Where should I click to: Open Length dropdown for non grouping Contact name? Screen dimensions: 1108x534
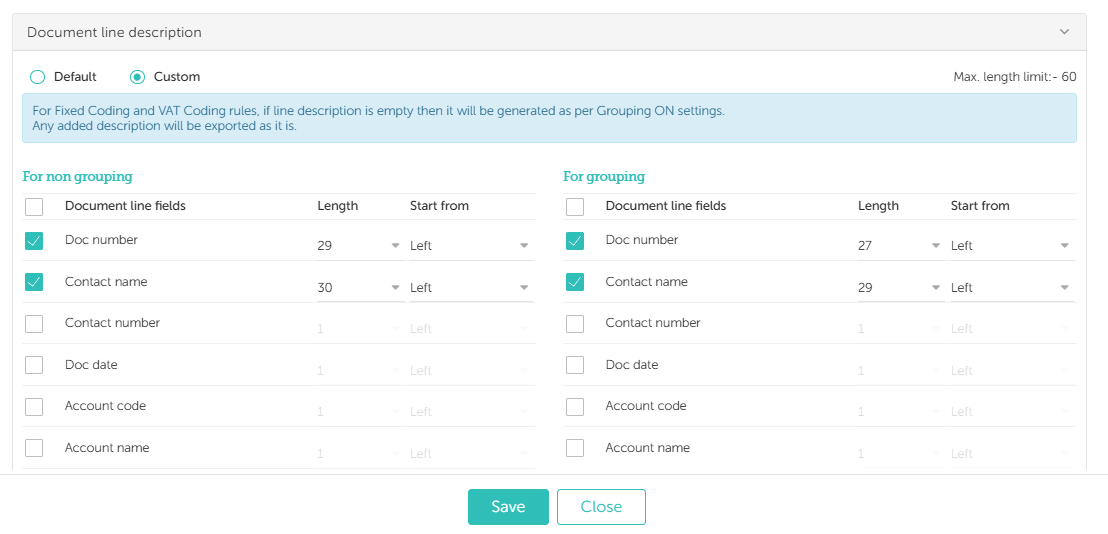(x=359, y=288)
